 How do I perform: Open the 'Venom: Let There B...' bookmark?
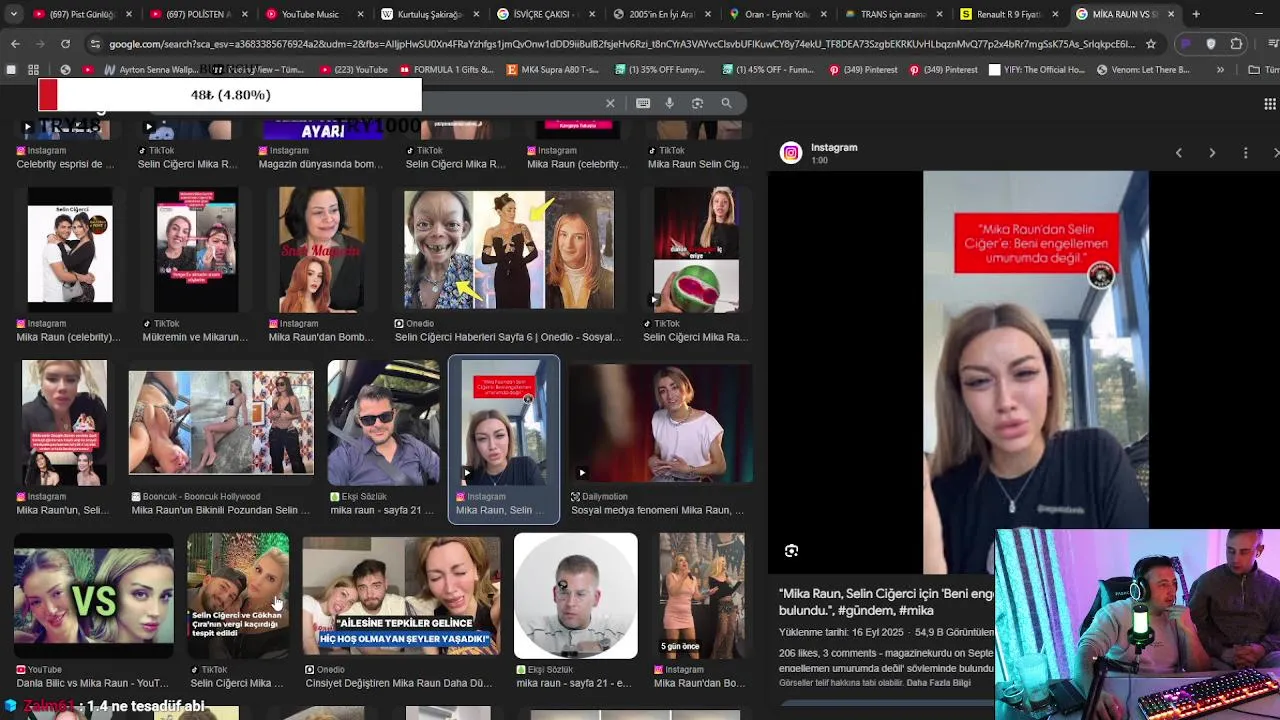[x=1143, y=70]
